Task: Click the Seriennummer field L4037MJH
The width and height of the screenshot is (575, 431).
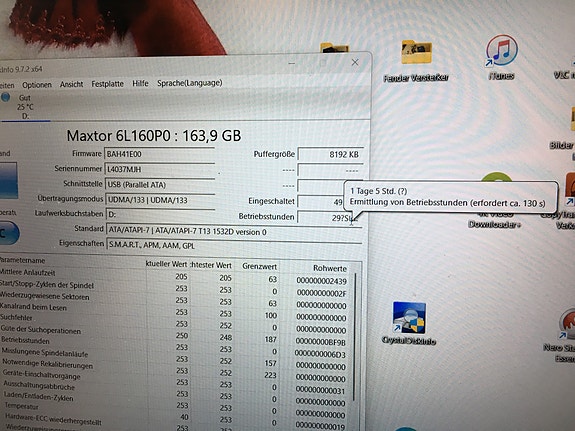Action: pyautogui.click(x=160, y=169)
